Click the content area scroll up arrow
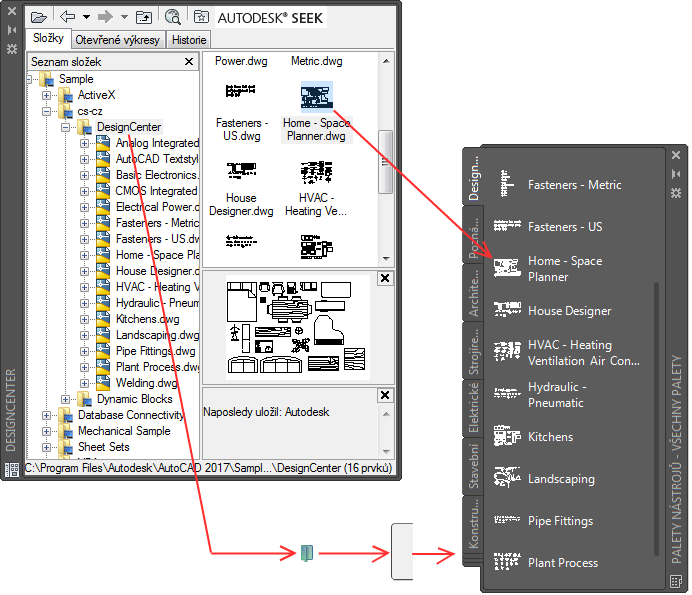Image resolution: width=692 pixels, height=595 pixels. pos(386,61)
